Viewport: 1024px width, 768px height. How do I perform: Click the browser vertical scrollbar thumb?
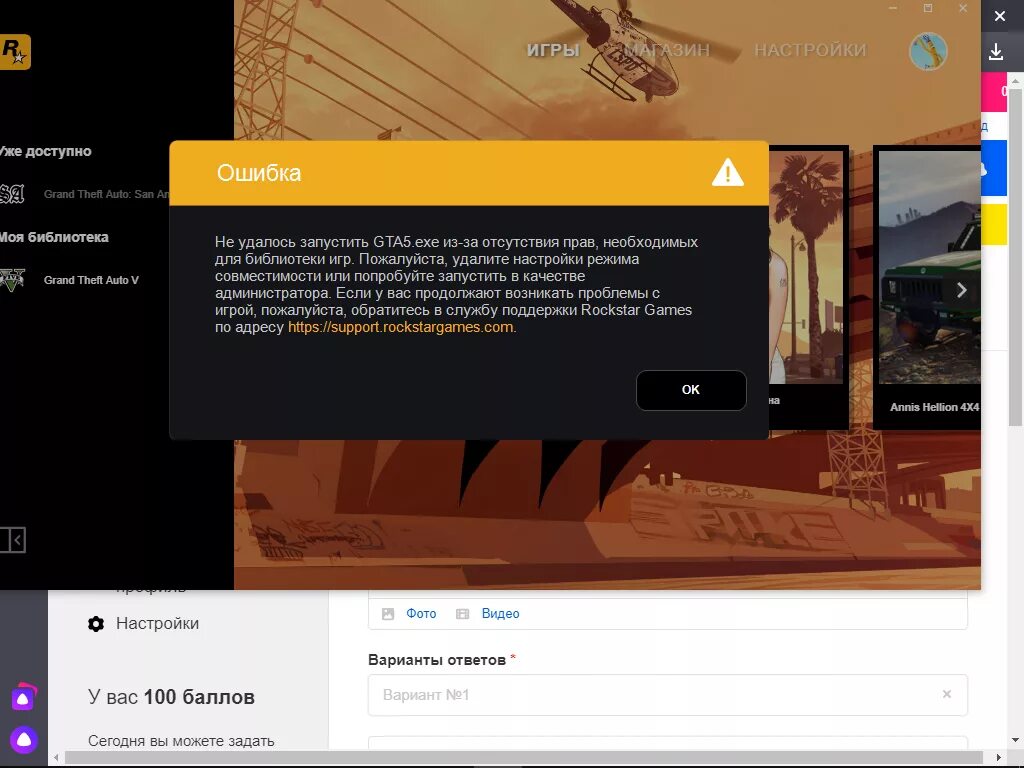tap(1016, 255)
